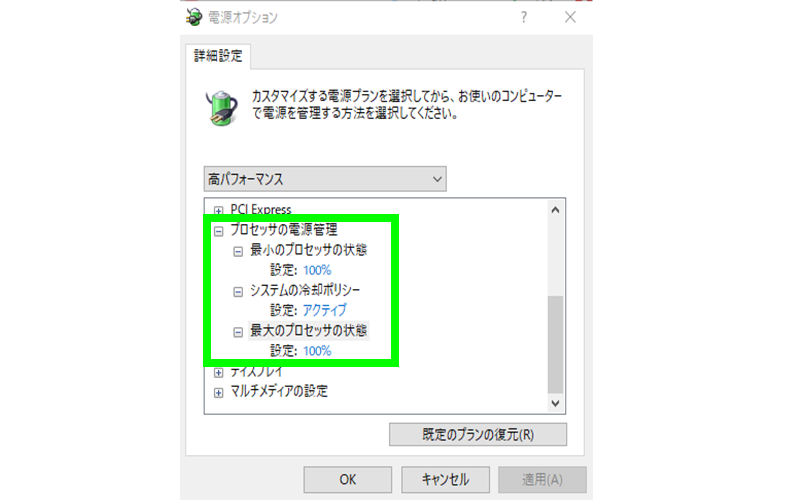The height and width of the screenshot is (500, 800).
Task: Click the settings list scrollbar up arrow
Action: point(555,210)
